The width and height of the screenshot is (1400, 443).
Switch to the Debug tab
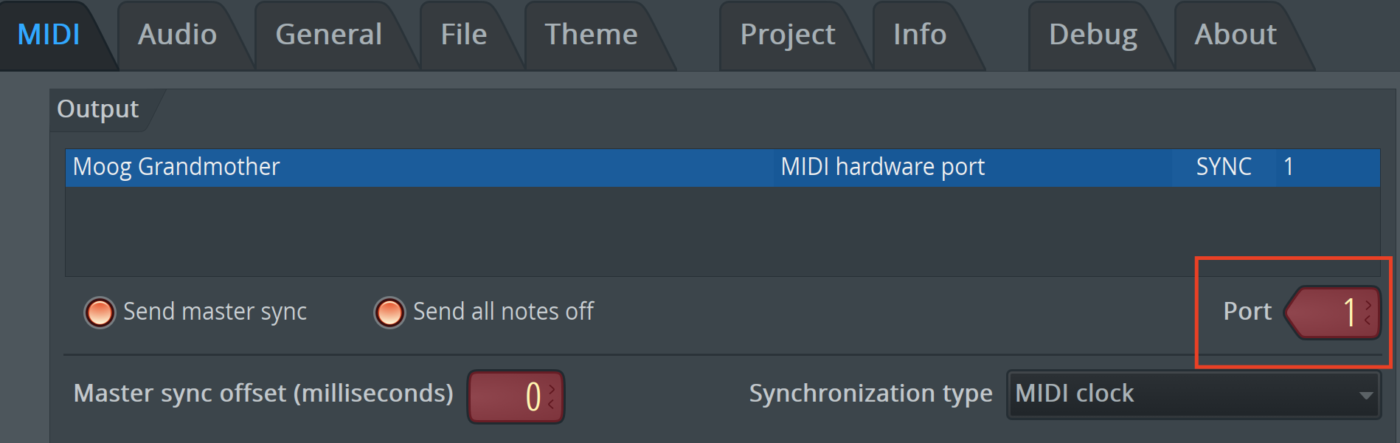click(x=1092, y=35)
